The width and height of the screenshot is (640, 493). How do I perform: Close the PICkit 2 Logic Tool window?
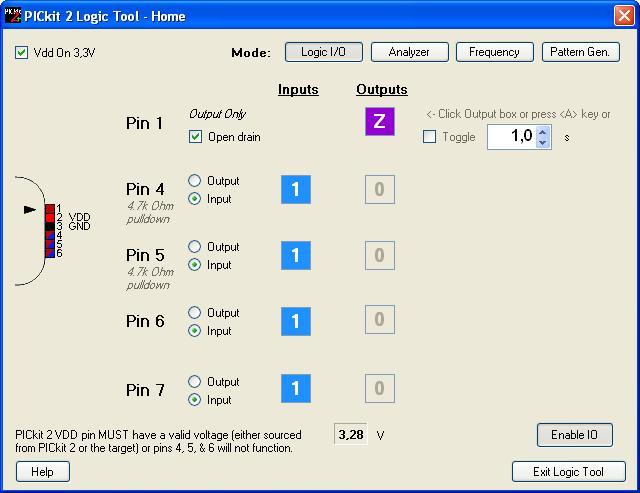pos(624,16)
